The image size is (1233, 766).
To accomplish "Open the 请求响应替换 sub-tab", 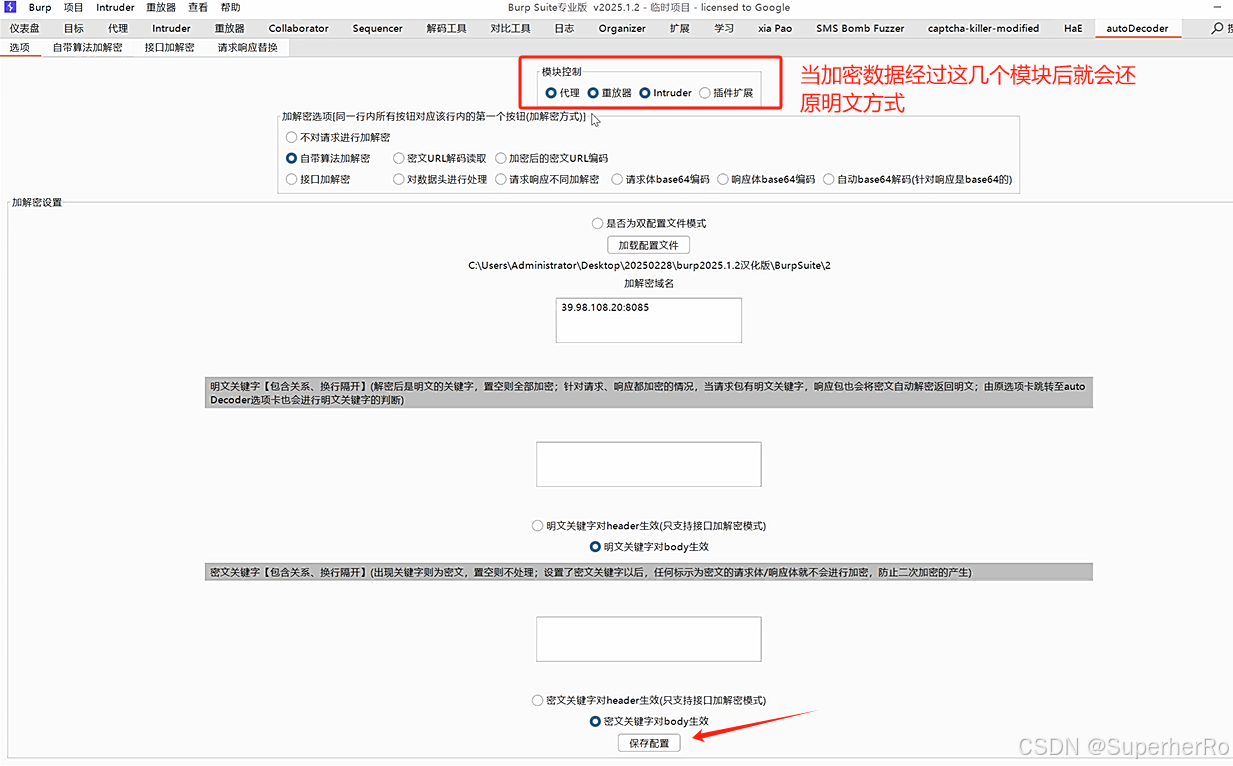I will [x=247, y=47].
